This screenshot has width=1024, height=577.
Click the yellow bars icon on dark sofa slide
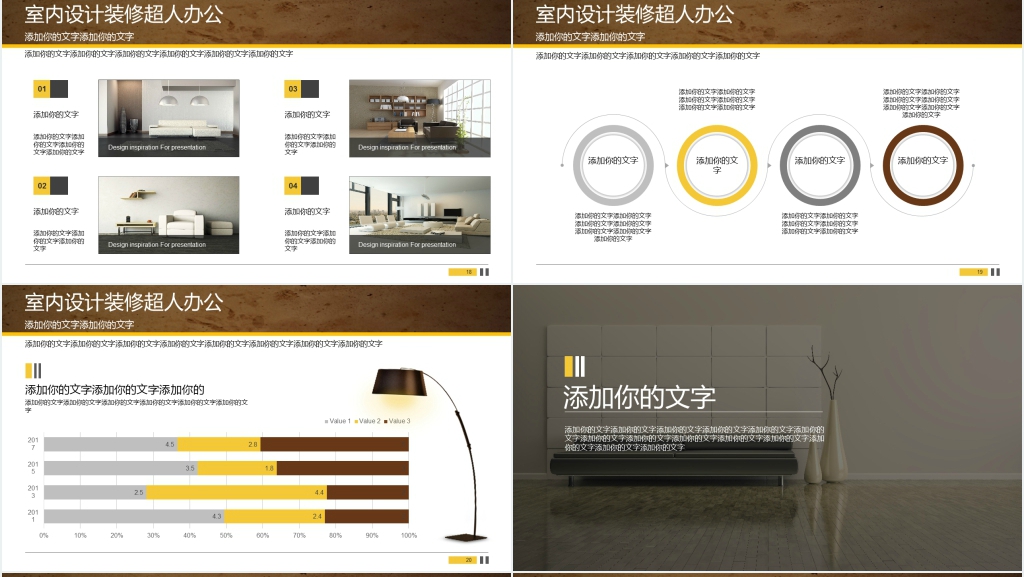574,366
